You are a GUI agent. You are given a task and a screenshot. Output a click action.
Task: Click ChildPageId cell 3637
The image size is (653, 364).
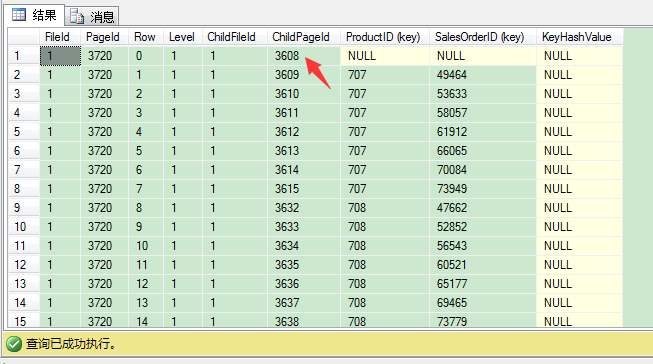(304, 303)
